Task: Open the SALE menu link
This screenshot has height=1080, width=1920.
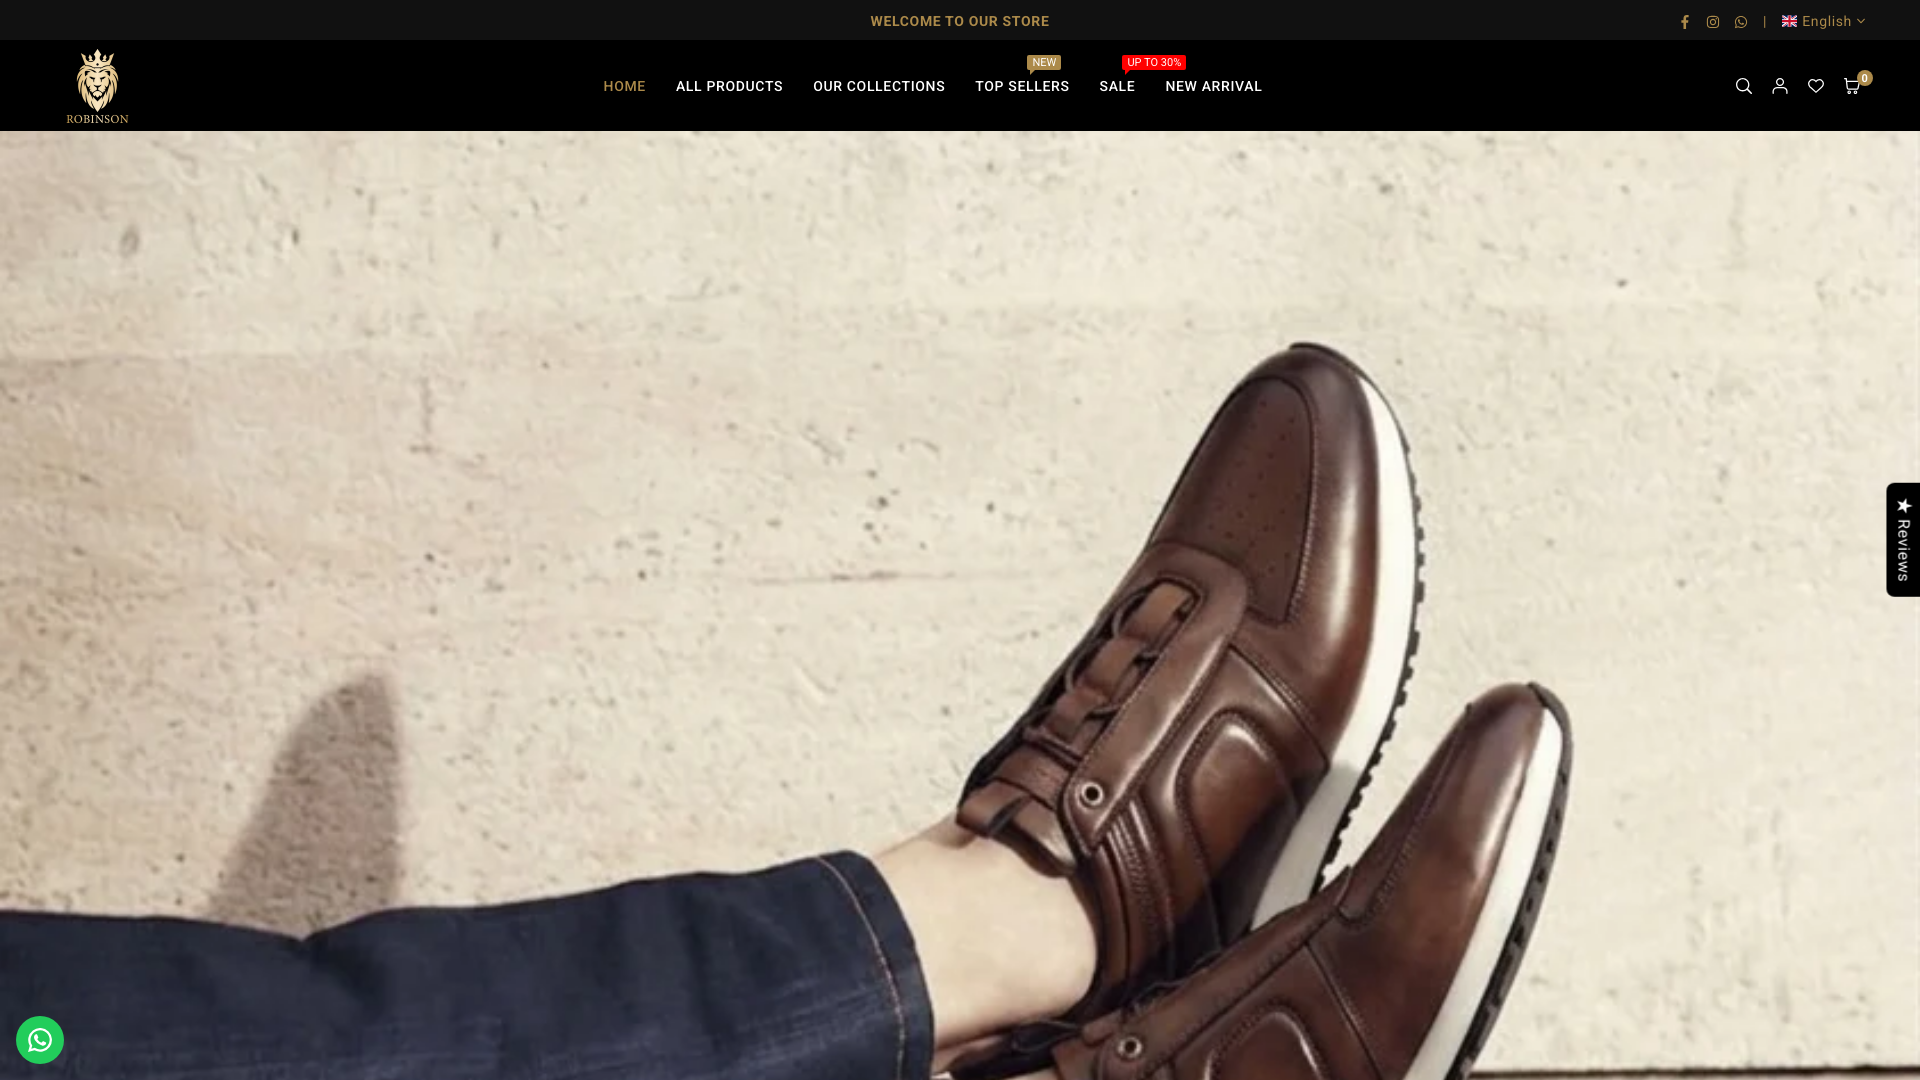Action: [1117, 86]
